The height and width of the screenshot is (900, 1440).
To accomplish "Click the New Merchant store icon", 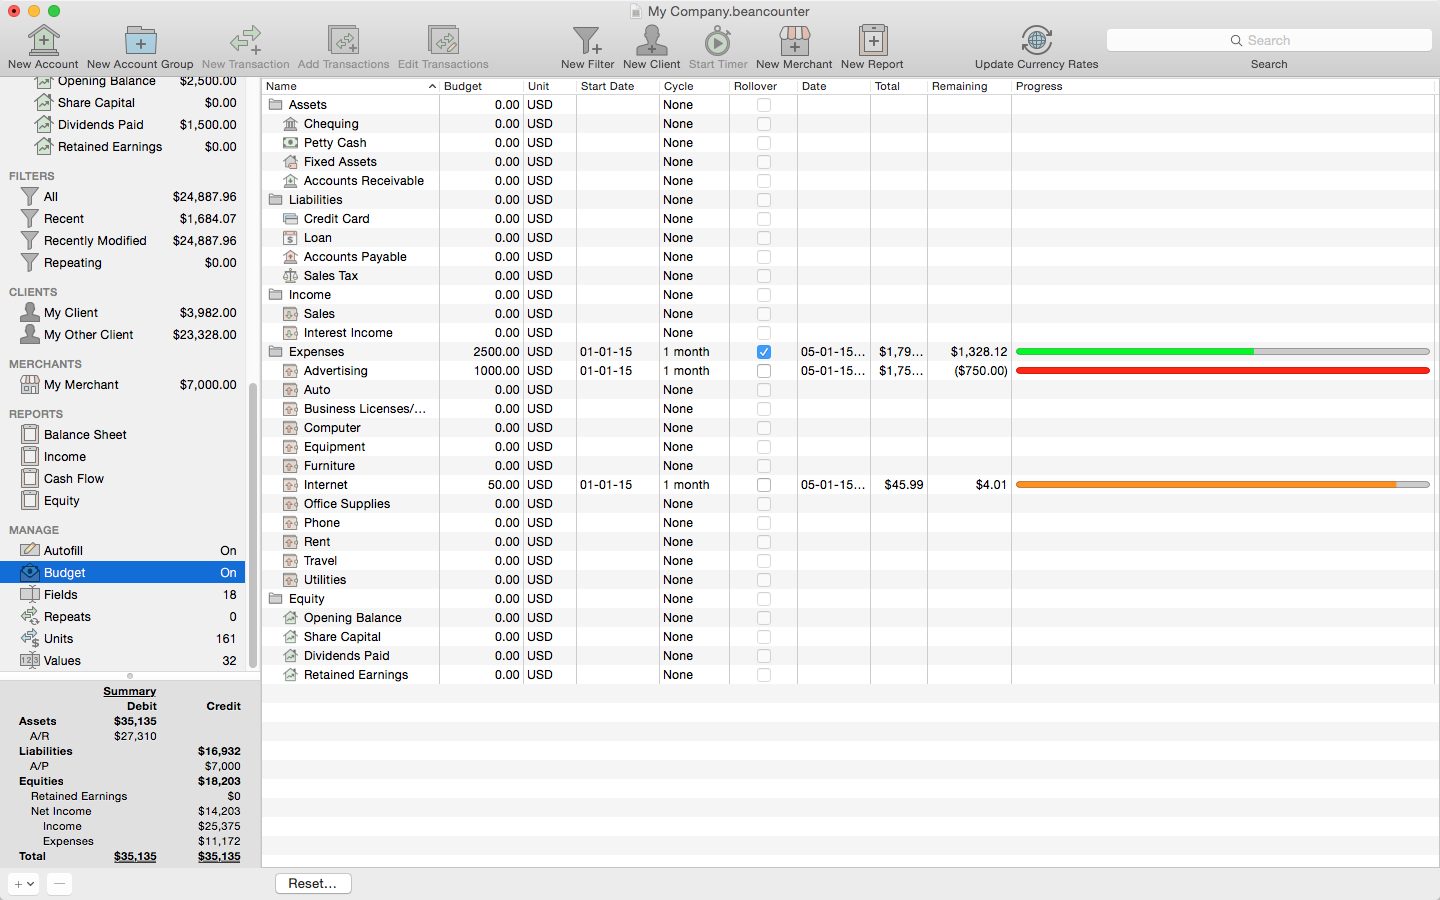I will pos(794,40).
